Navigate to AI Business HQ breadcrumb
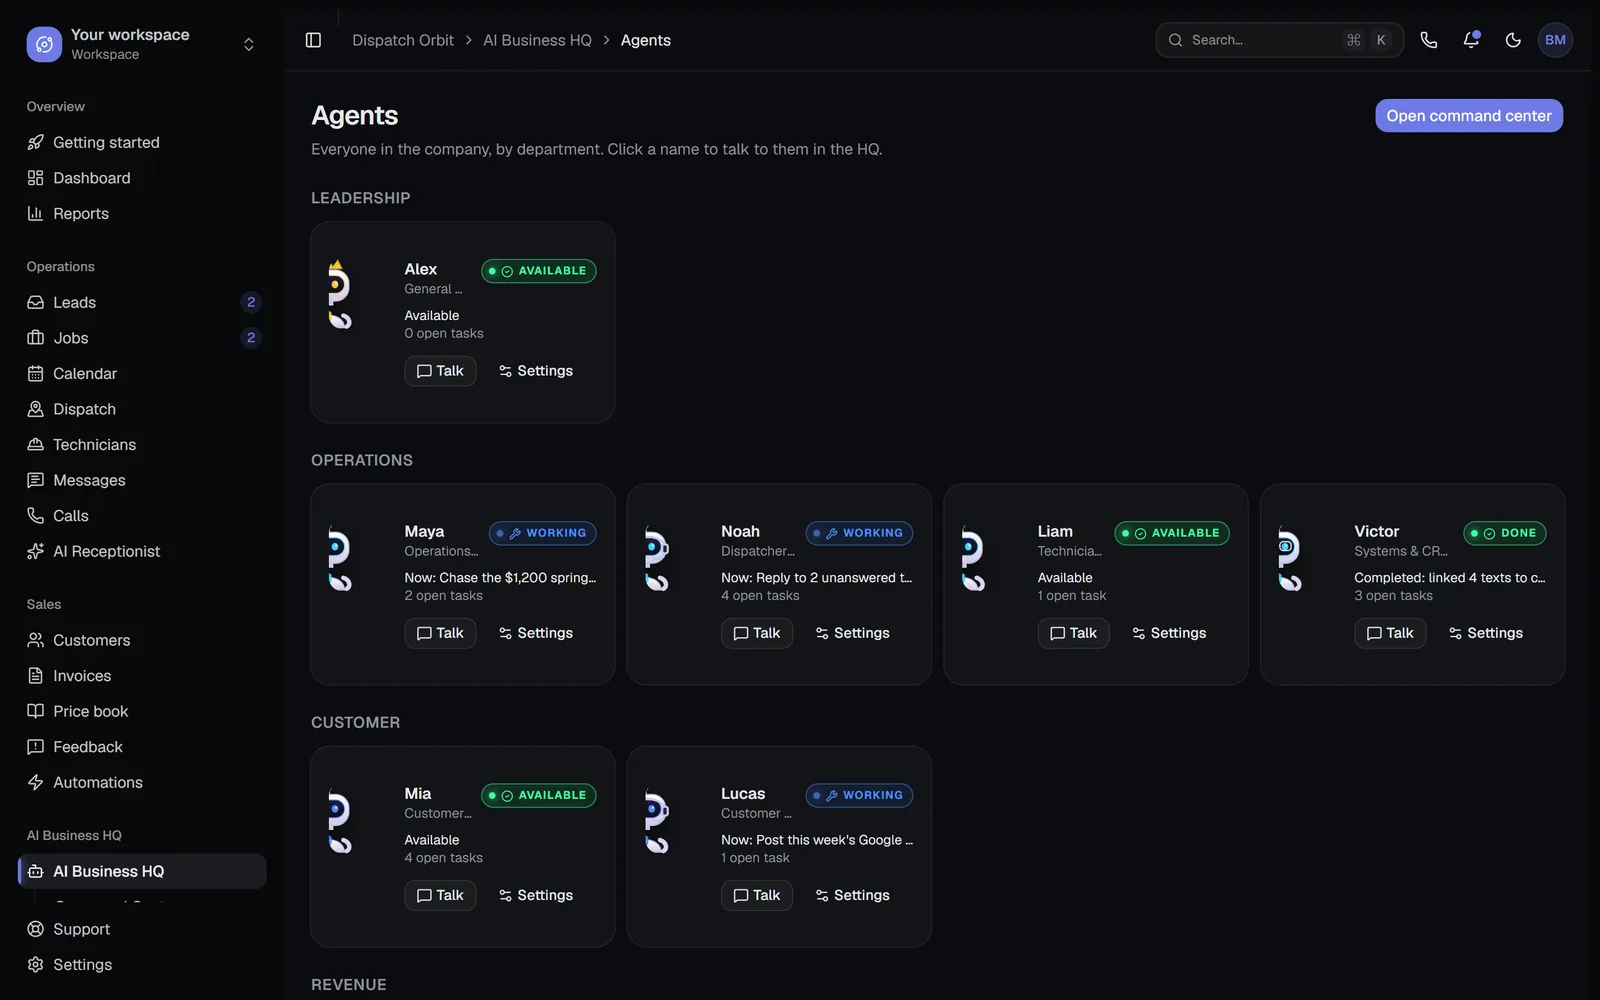 point(537,40)
